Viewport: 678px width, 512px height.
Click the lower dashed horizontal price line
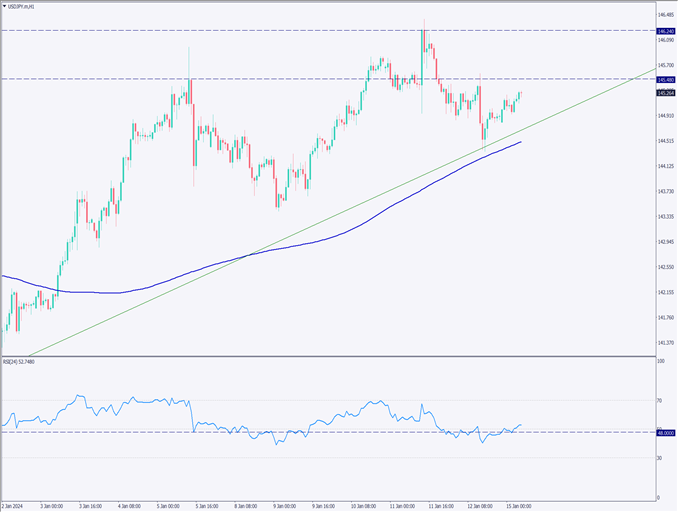300,78
